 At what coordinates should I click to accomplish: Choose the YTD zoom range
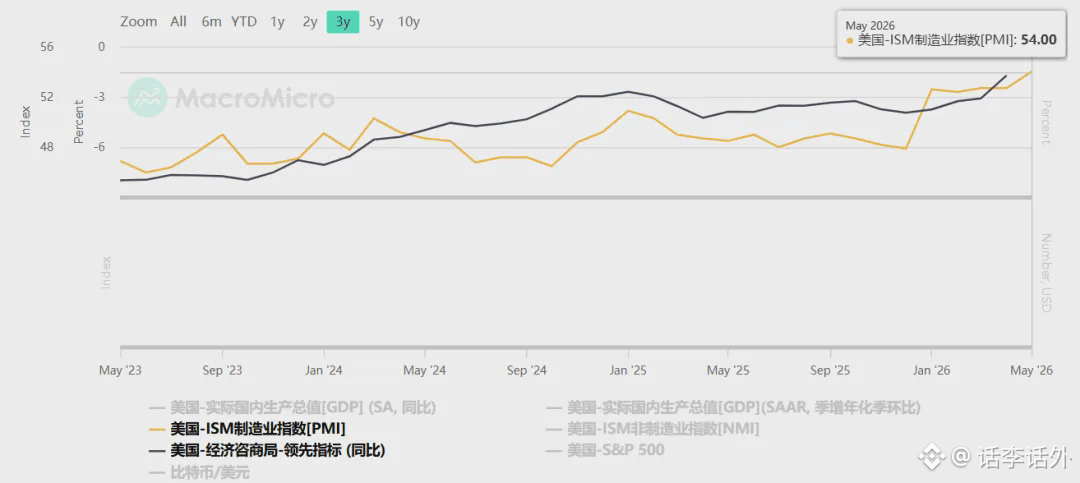(x=244, y=22)
